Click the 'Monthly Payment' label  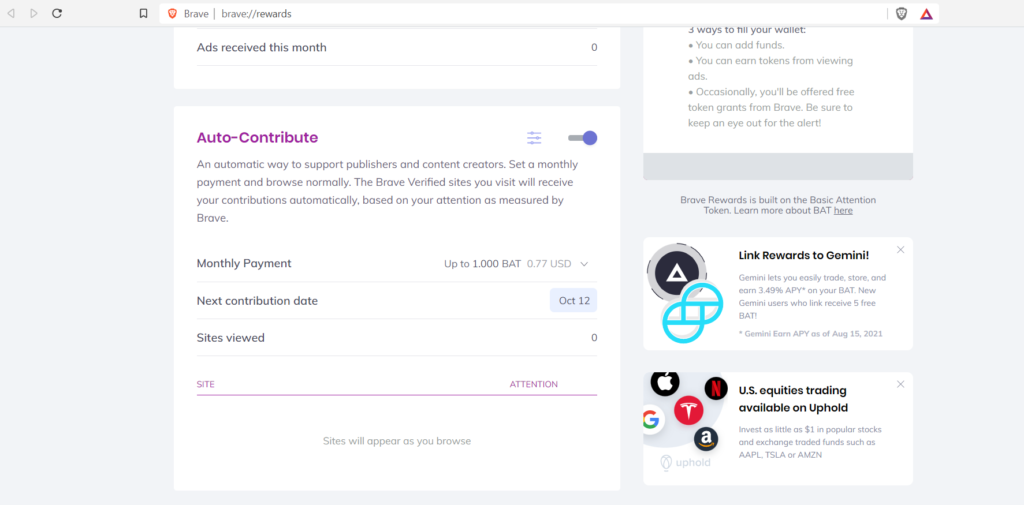(244, 263)
